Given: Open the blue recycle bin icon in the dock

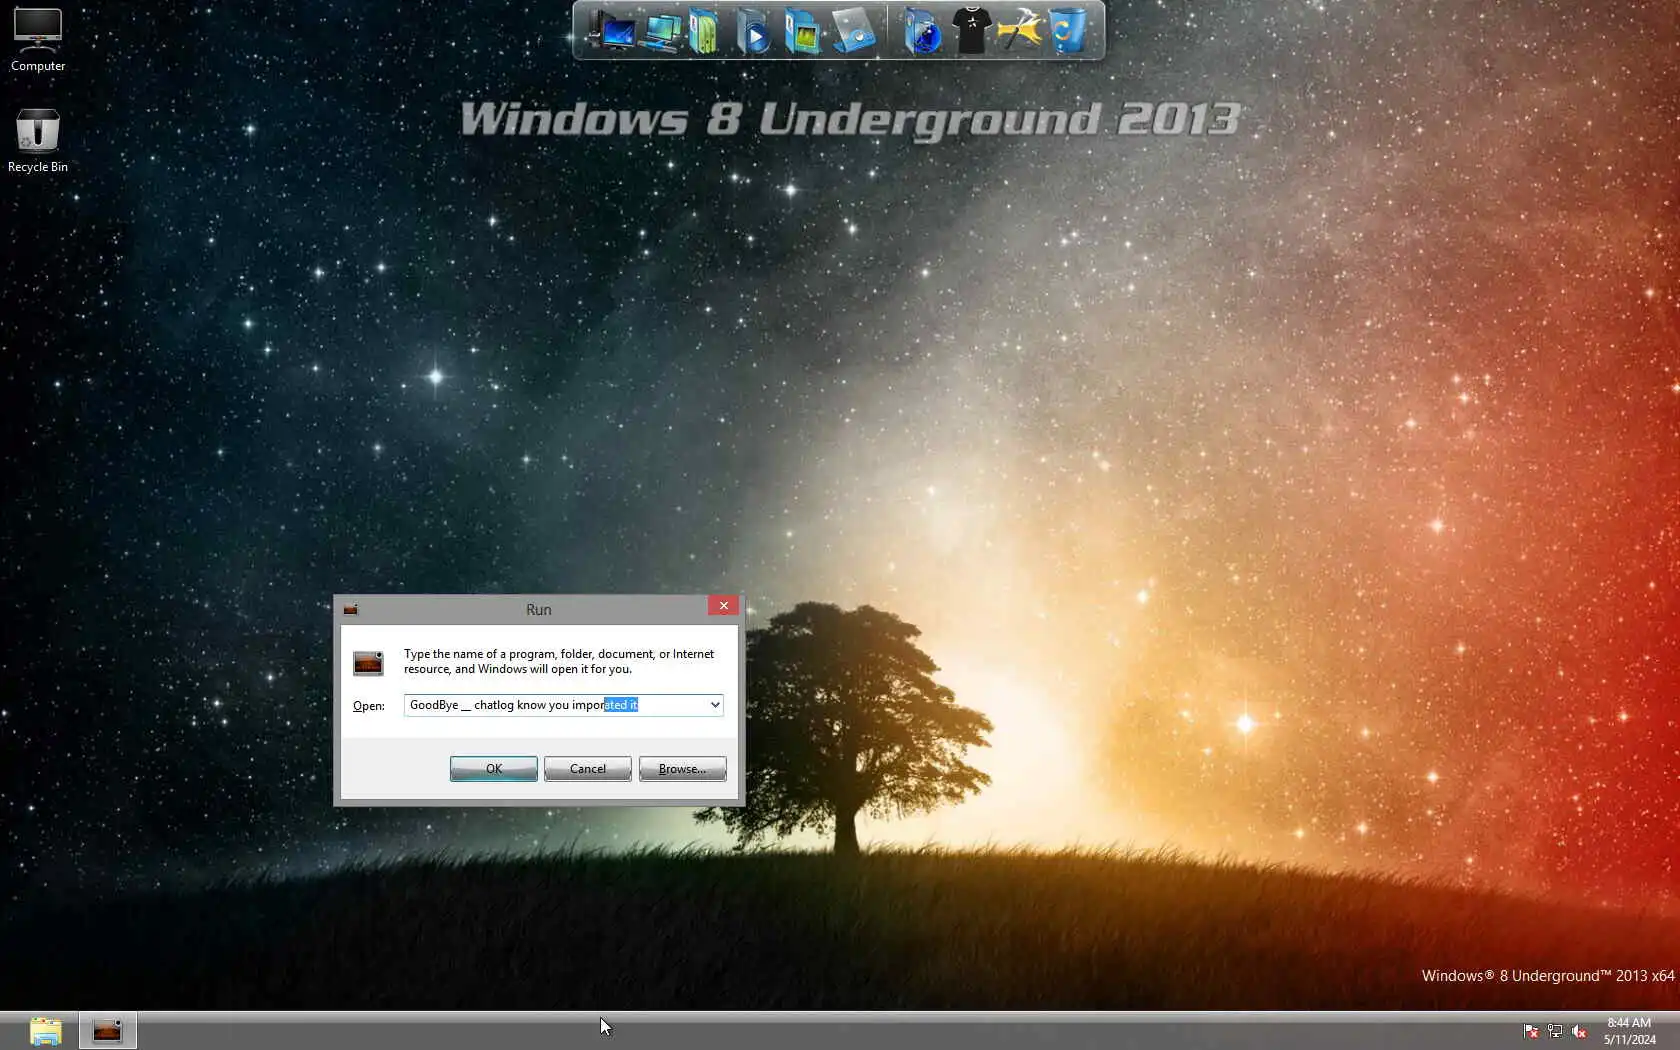Looking at the screenshot, I should (1067, 31).
